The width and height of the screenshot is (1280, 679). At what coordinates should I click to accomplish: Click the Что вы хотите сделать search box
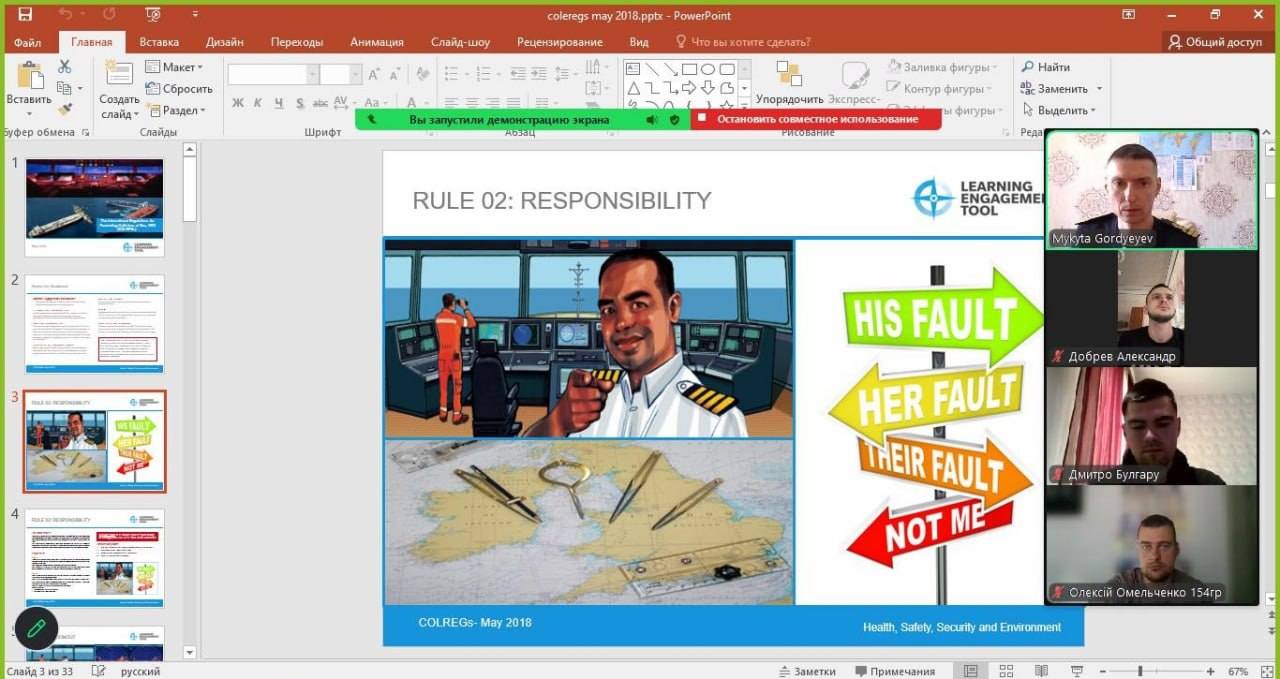[743, 42]
